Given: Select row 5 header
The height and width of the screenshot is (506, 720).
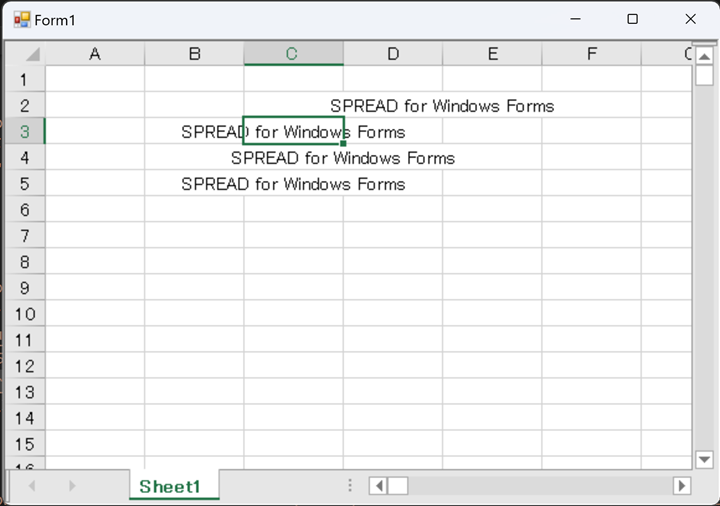Looking at the screenshot, I should [x=25, y=184].
